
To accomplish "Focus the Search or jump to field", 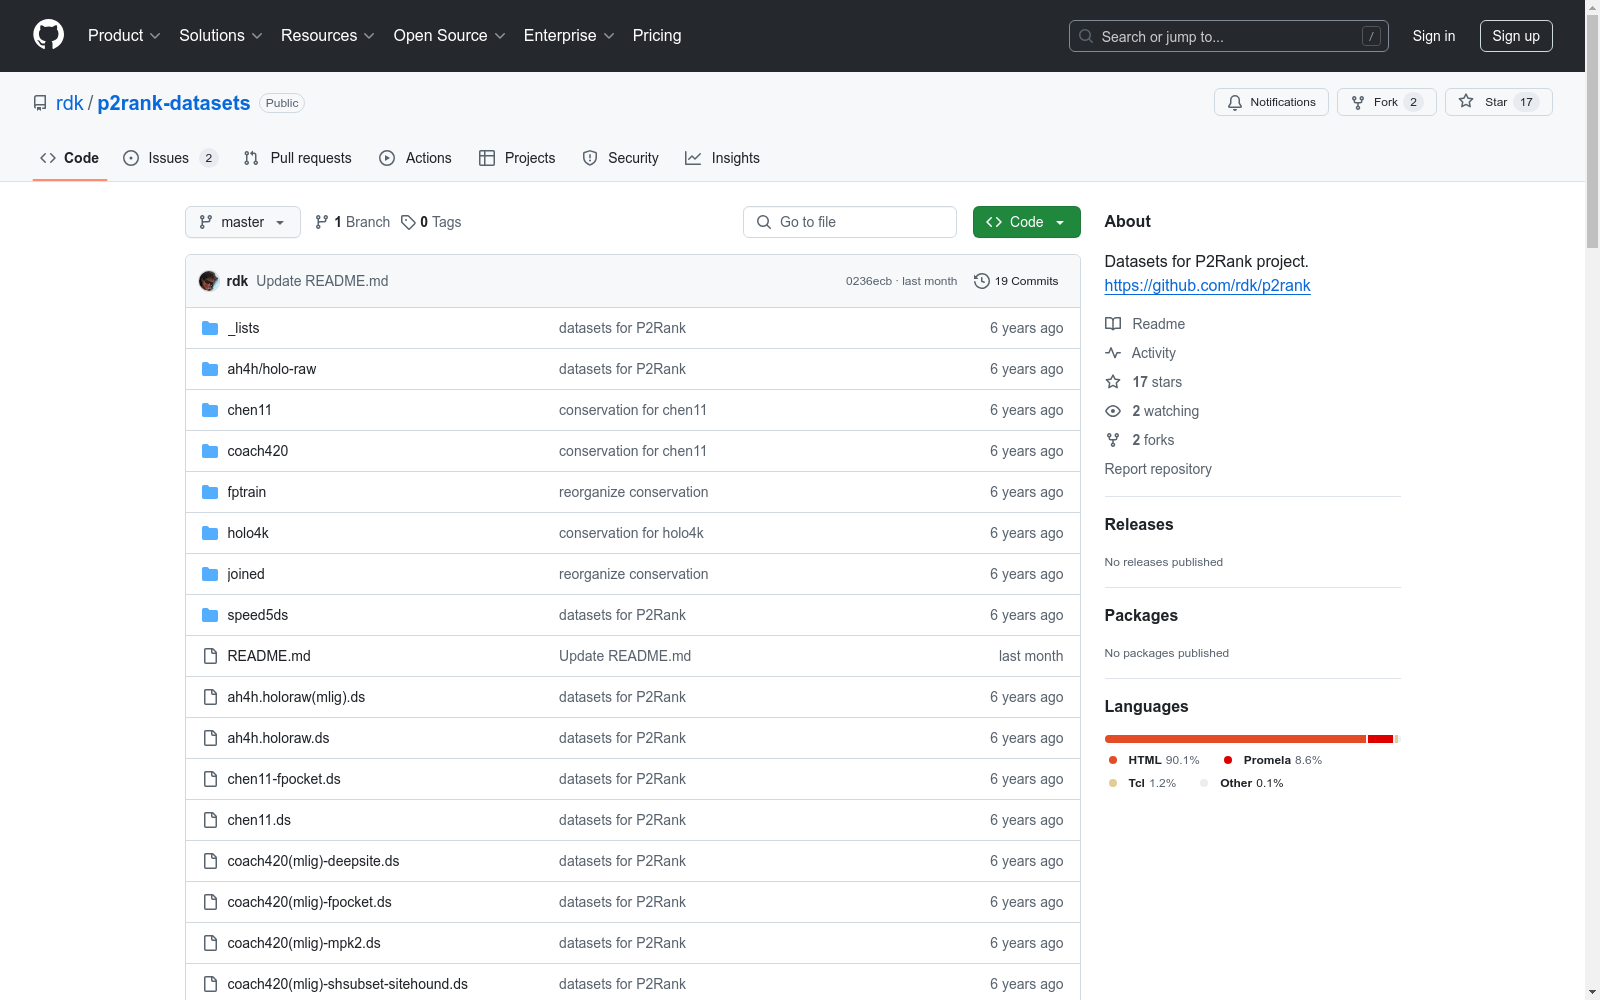I will 1229,36.
